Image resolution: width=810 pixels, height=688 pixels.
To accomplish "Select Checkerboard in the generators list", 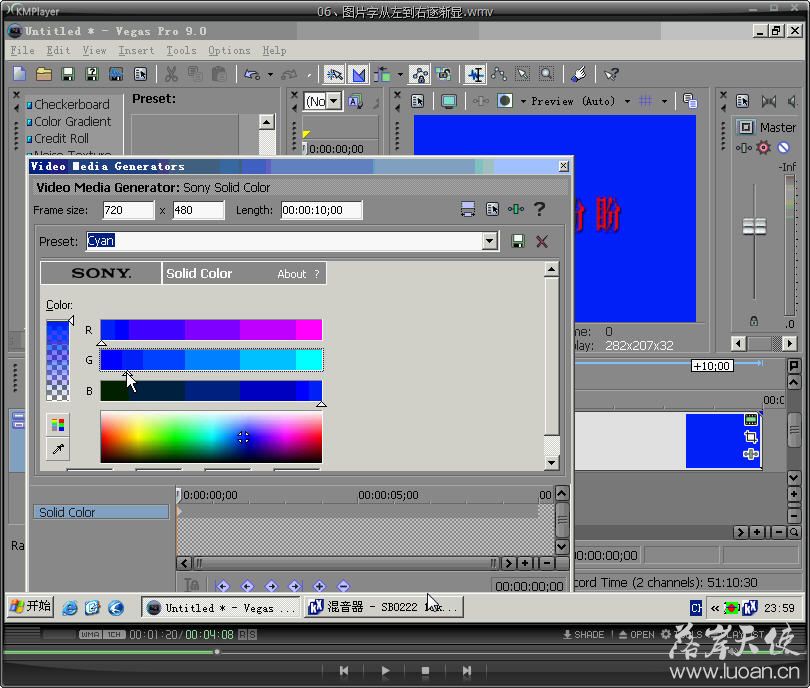I will tap(71, 104).
